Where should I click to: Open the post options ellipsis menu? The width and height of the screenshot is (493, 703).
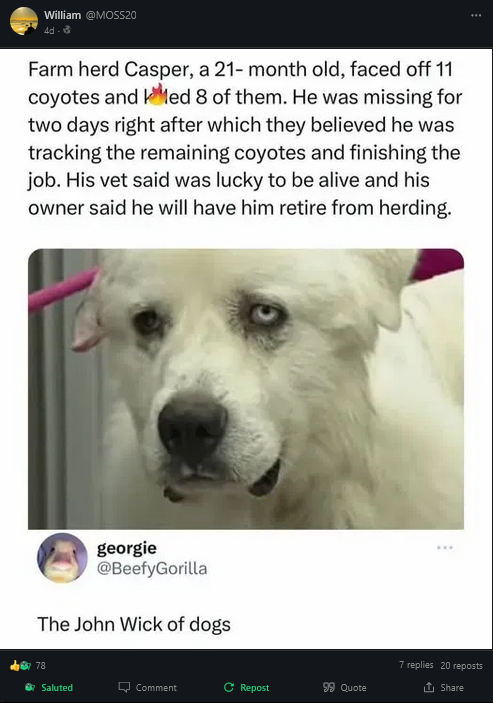tap(476, 15)
